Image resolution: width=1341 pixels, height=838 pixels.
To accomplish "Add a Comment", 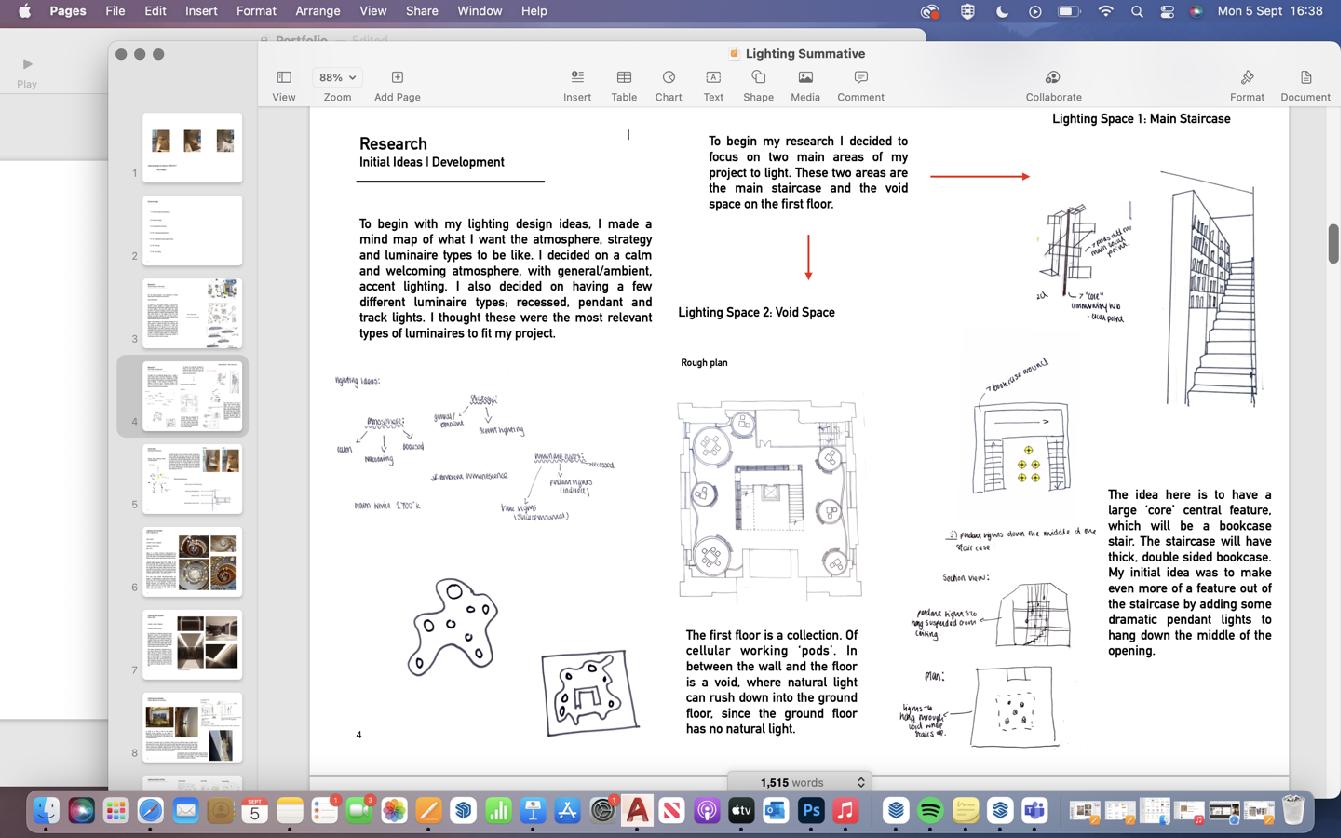I will coord(861,86).
